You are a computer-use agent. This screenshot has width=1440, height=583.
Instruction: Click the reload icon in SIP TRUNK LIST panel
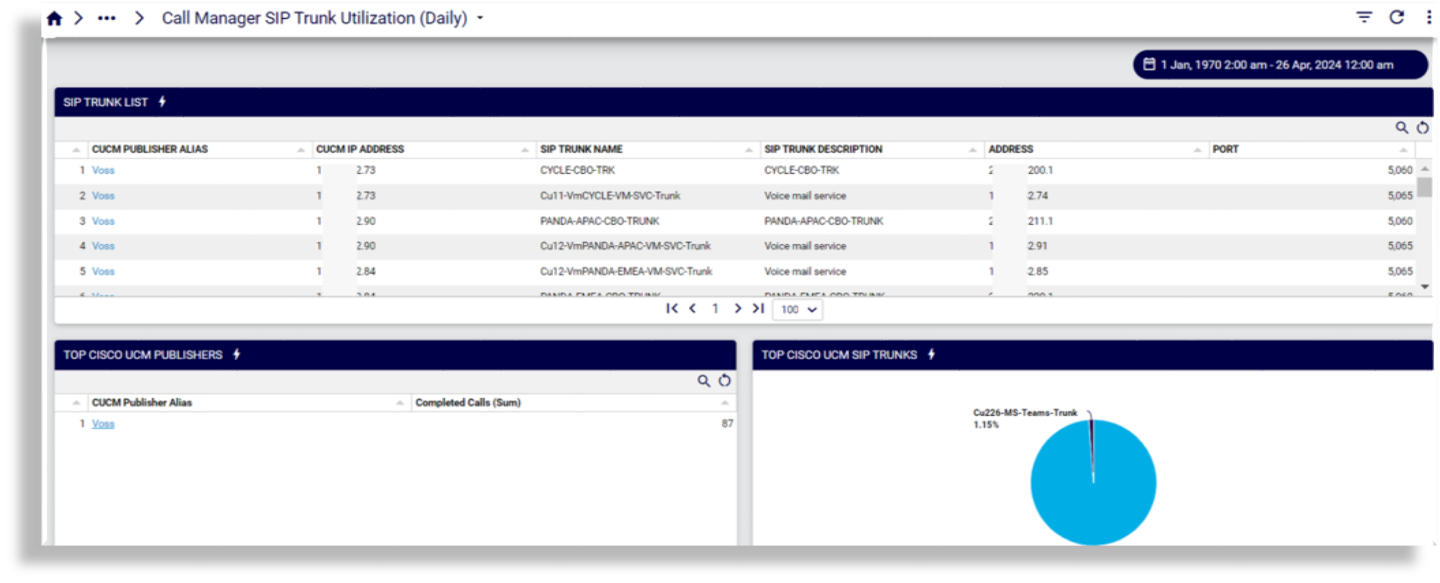1422,128
